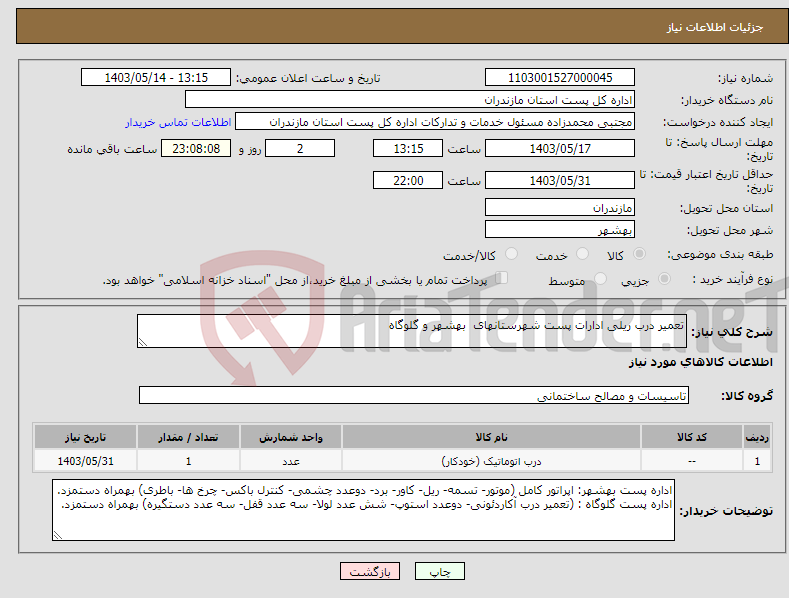Click the تاریخ و ساعت اعلان عمومی label
Screen dimensions: 789x598
[x=308, y=79]
